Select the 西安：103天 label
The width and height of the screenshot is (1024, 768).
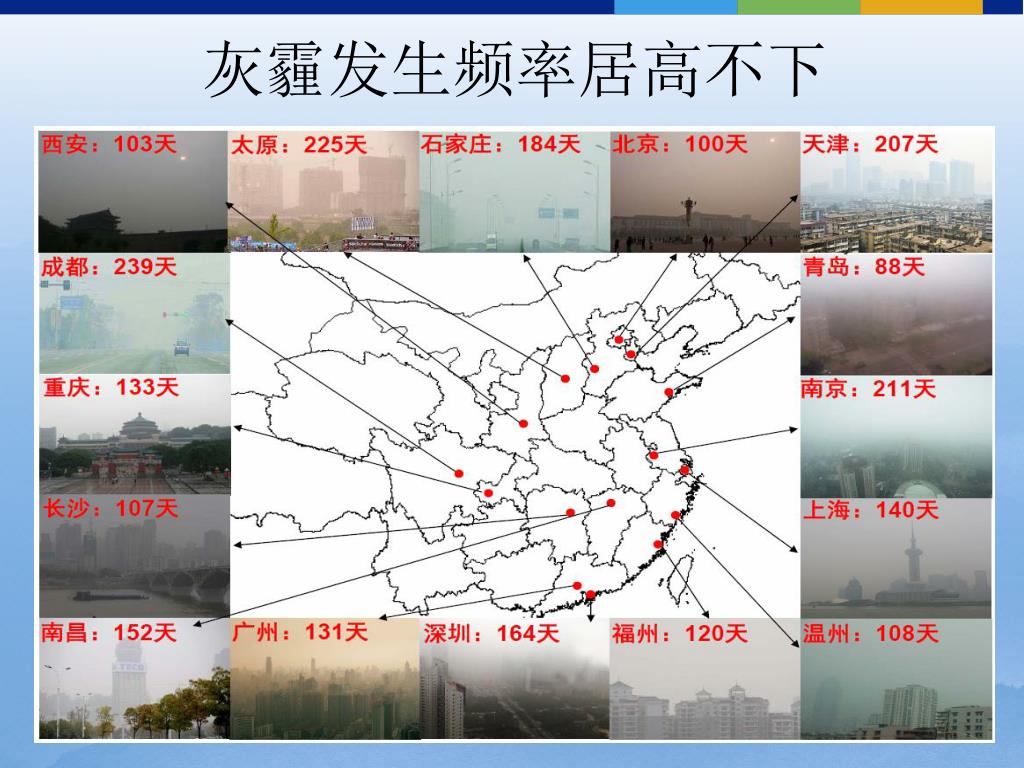pos(109,144)
